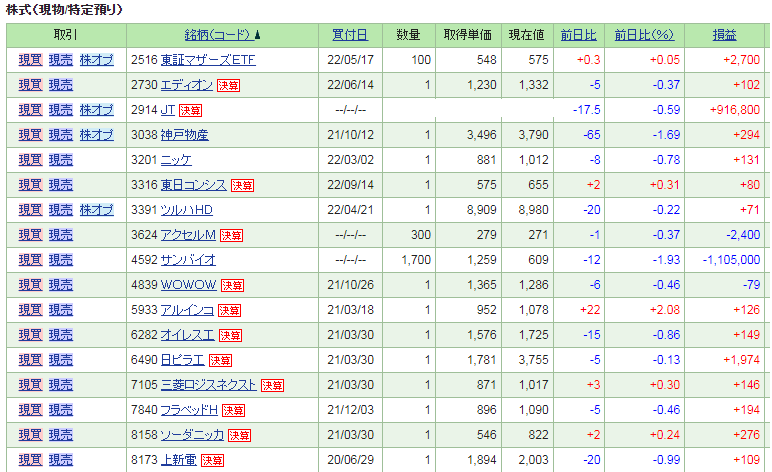Click the 決算 badge next to アクセルM

pos(231,236)
